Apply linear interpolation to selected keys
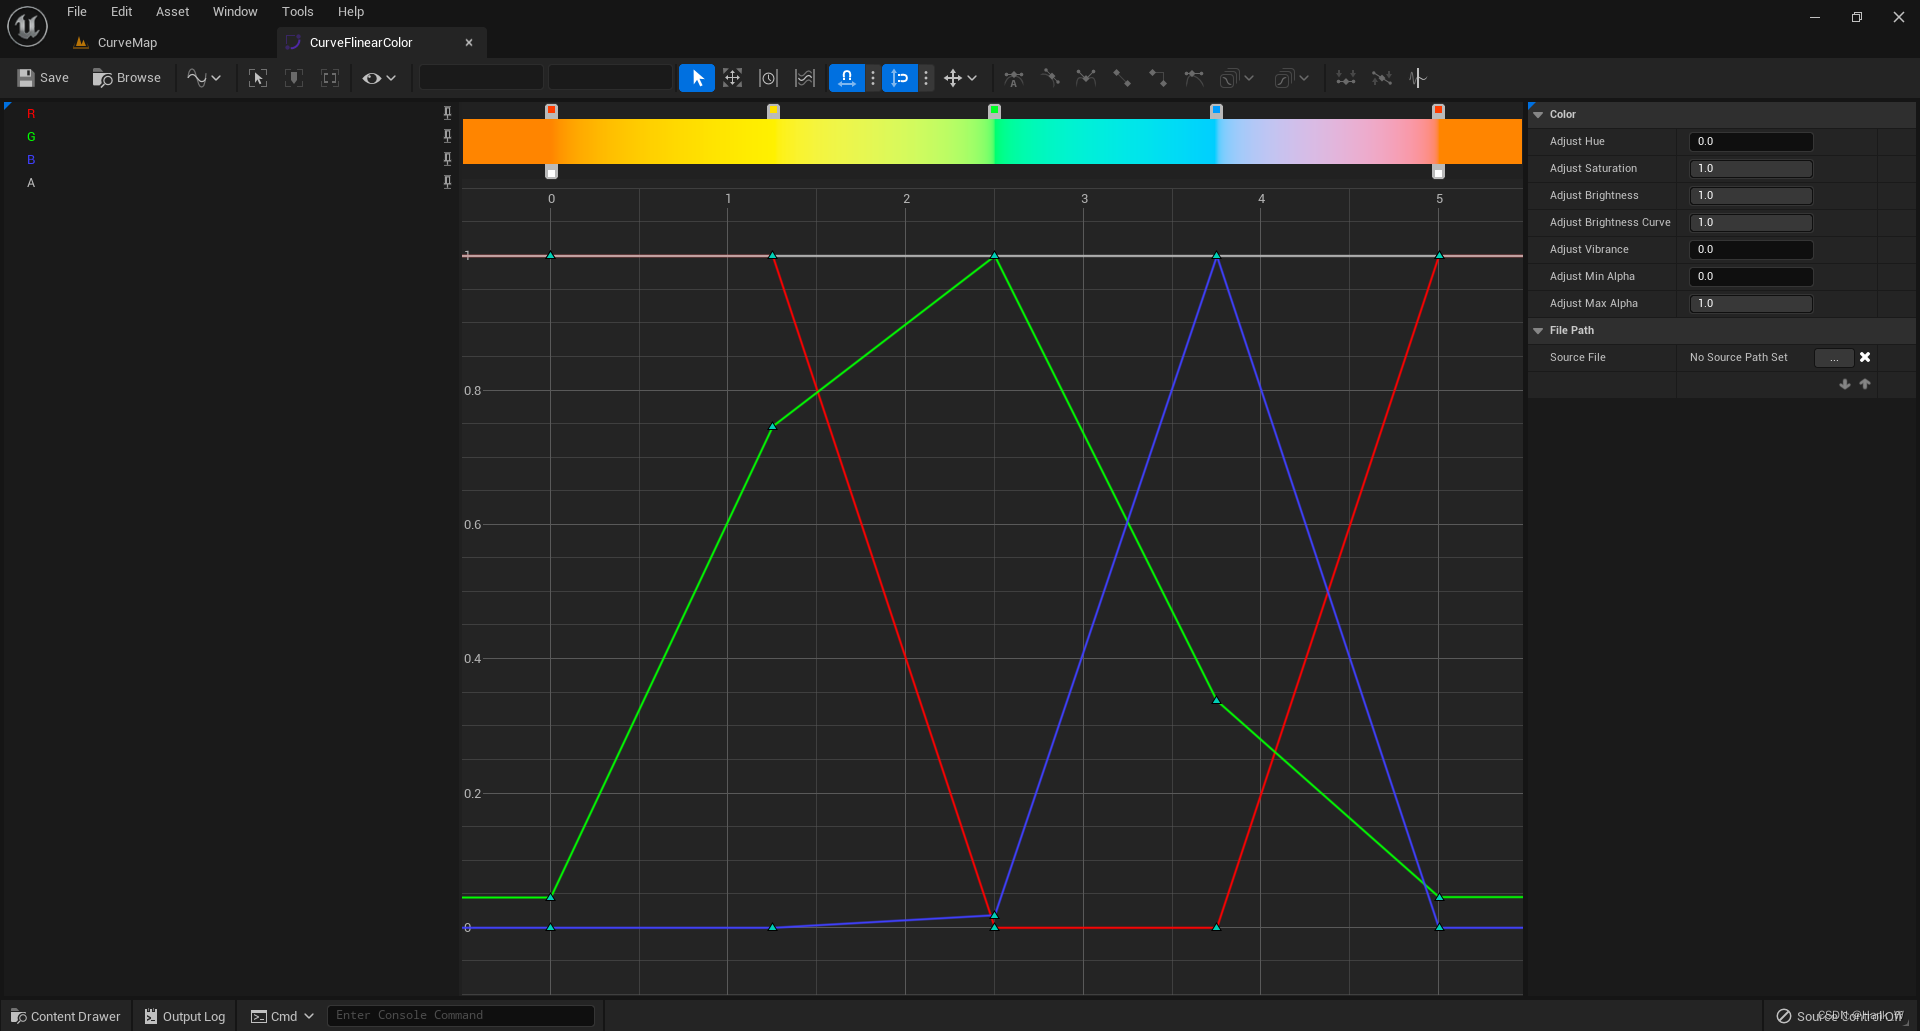 1122,77
